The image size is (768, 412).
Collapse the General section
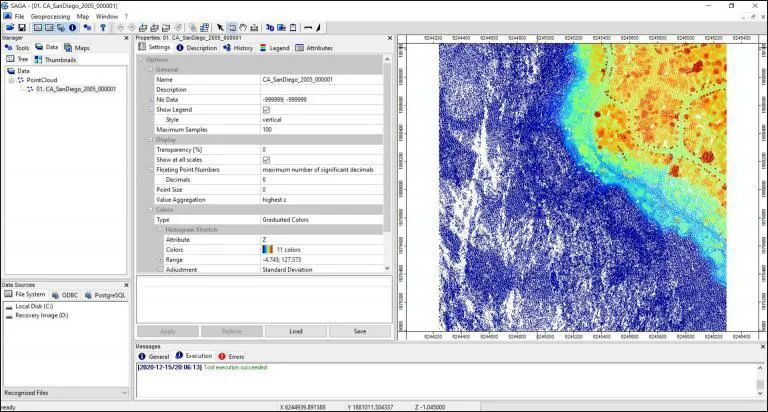click(151, 70)
